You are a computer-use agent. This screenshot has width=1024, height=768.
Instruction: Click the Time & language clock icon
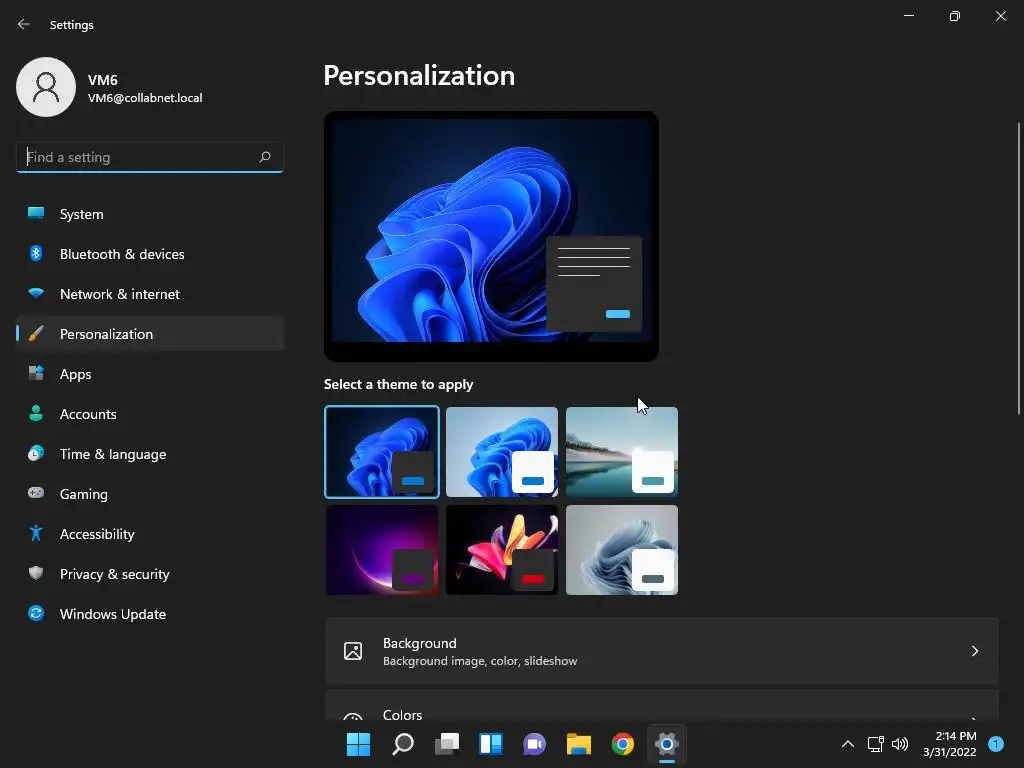pyautogui.click(x=36, y=453)
